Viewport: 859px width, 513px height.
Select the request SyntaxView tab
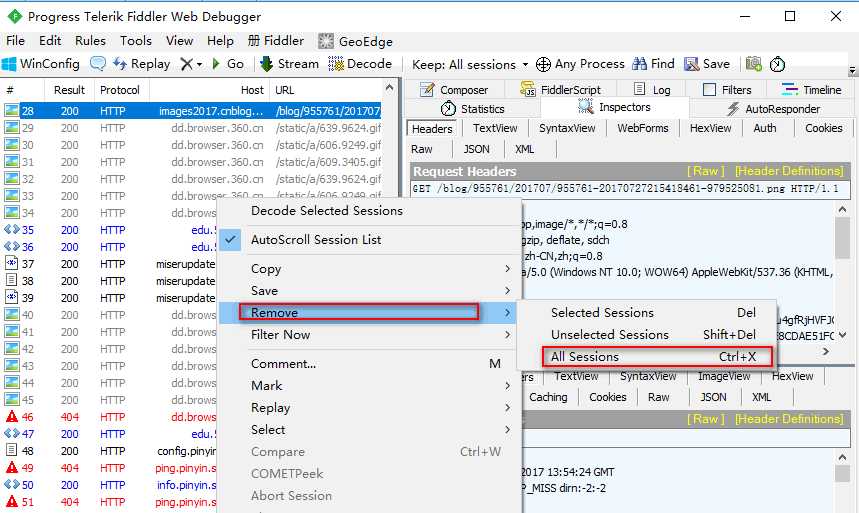click(x=567, y=128)
